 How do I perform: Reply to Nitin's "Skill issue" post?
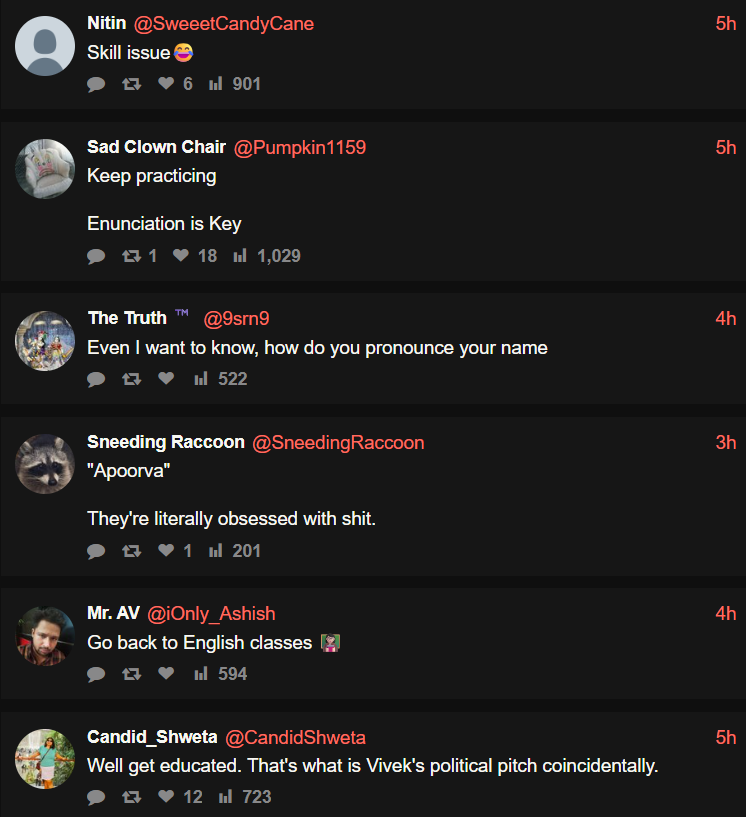(x=96, y=85)
